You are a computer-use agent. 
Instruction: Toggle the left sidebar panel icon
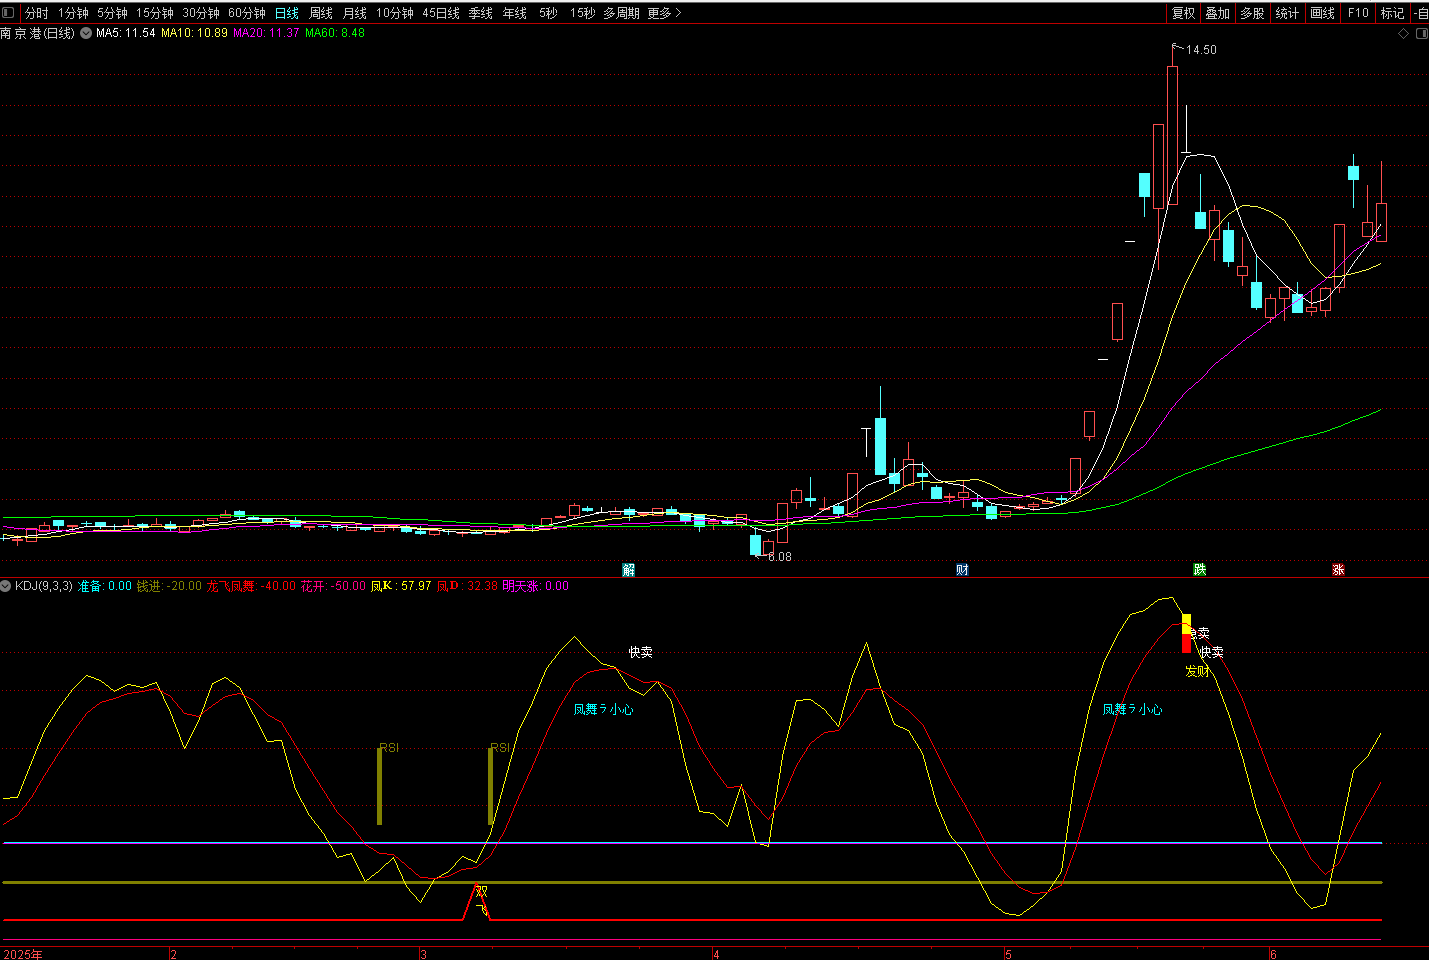click(9, 13)
